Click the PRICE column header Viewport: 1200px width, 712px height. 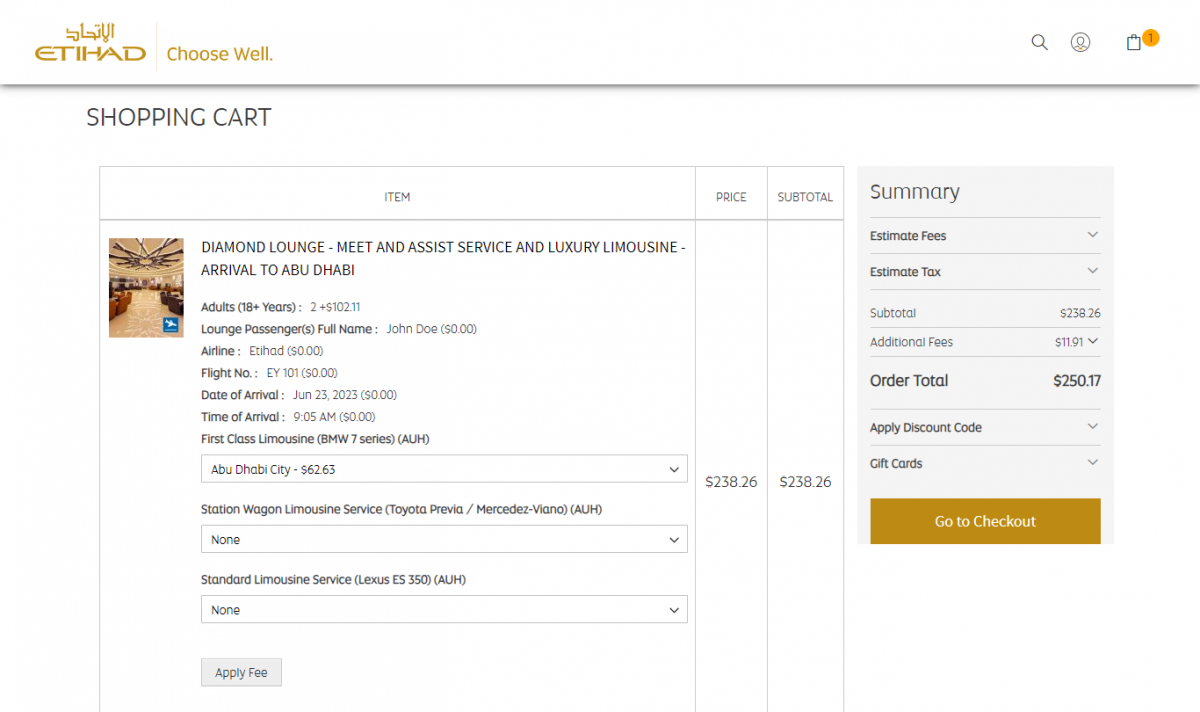coord(731,197)
